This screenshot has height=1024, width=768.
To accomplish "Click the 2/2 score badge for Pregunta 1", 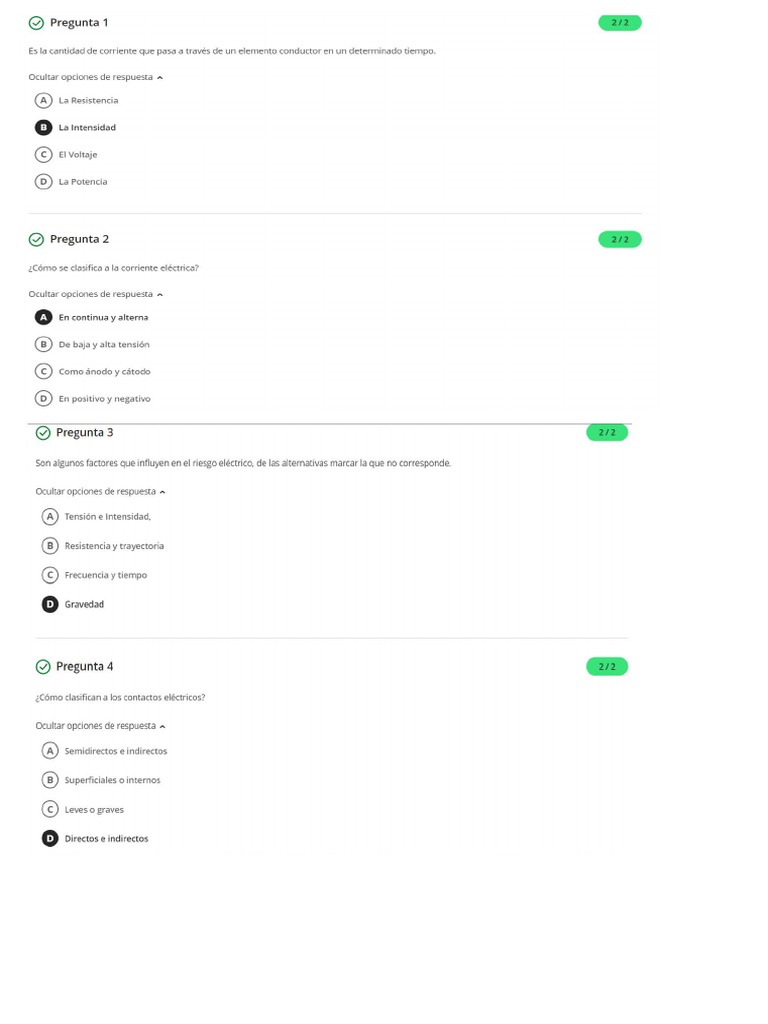I will [620, 23].
